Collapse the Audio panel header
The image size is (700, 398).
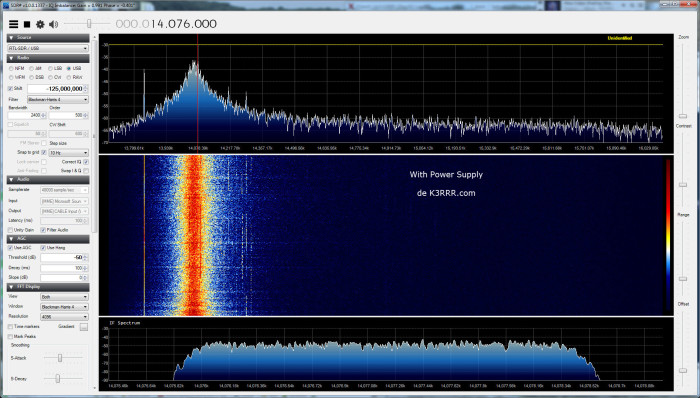[48, 179]
